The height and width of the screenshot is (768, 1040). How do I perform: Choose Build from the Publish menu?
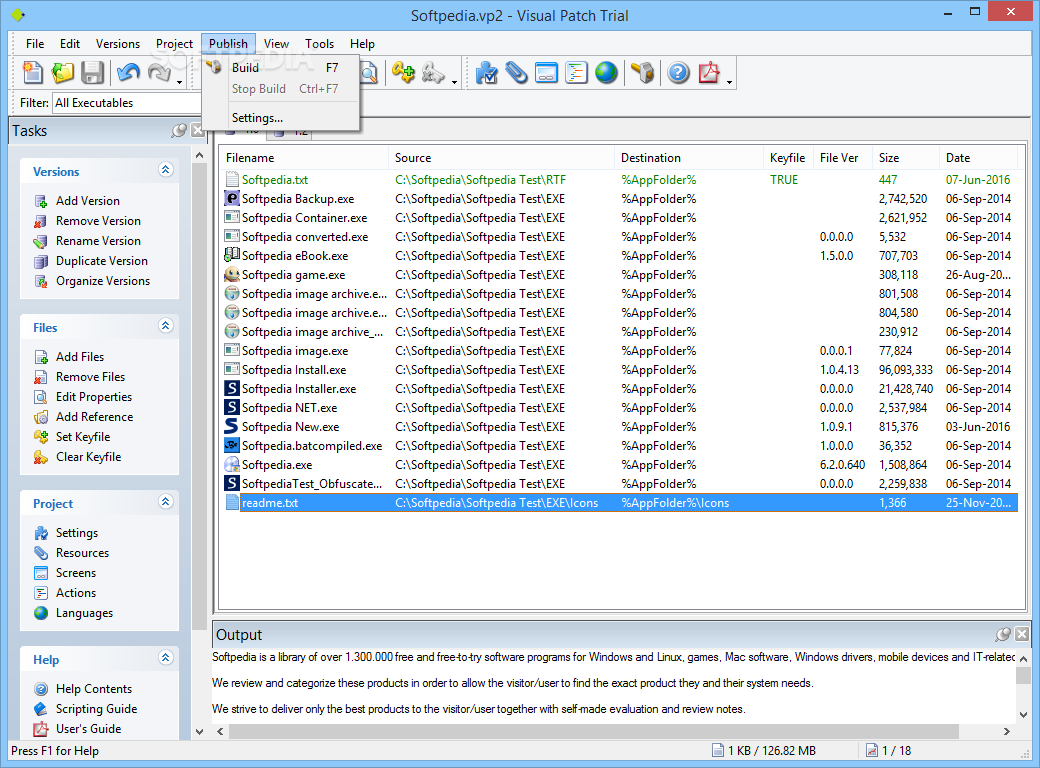(281, 68)
